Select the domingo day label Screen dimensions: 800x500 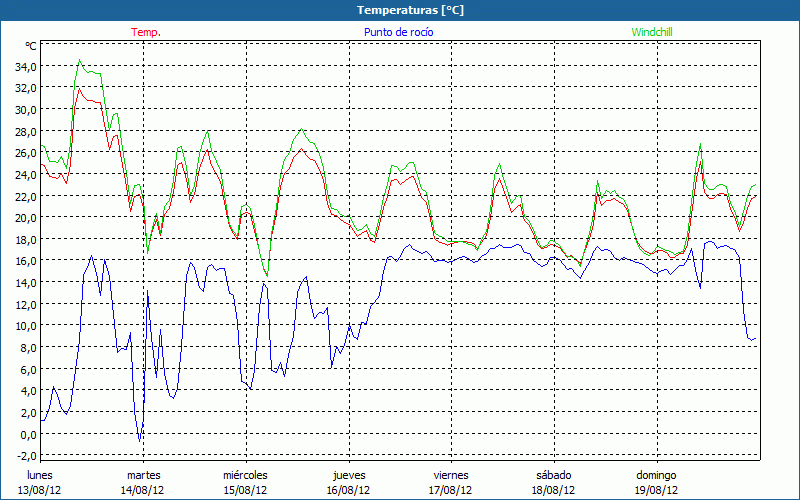coord(656,475)
